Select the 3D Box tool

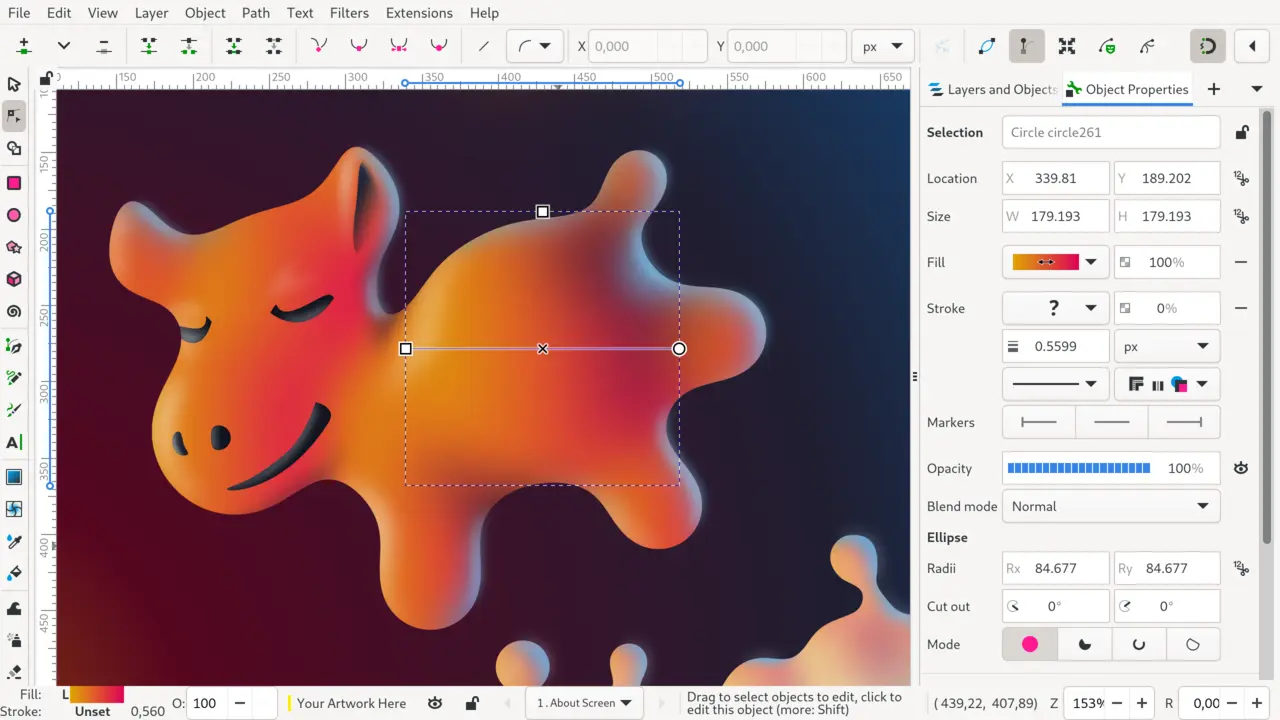pyautogui.click(x=14, y=279)
